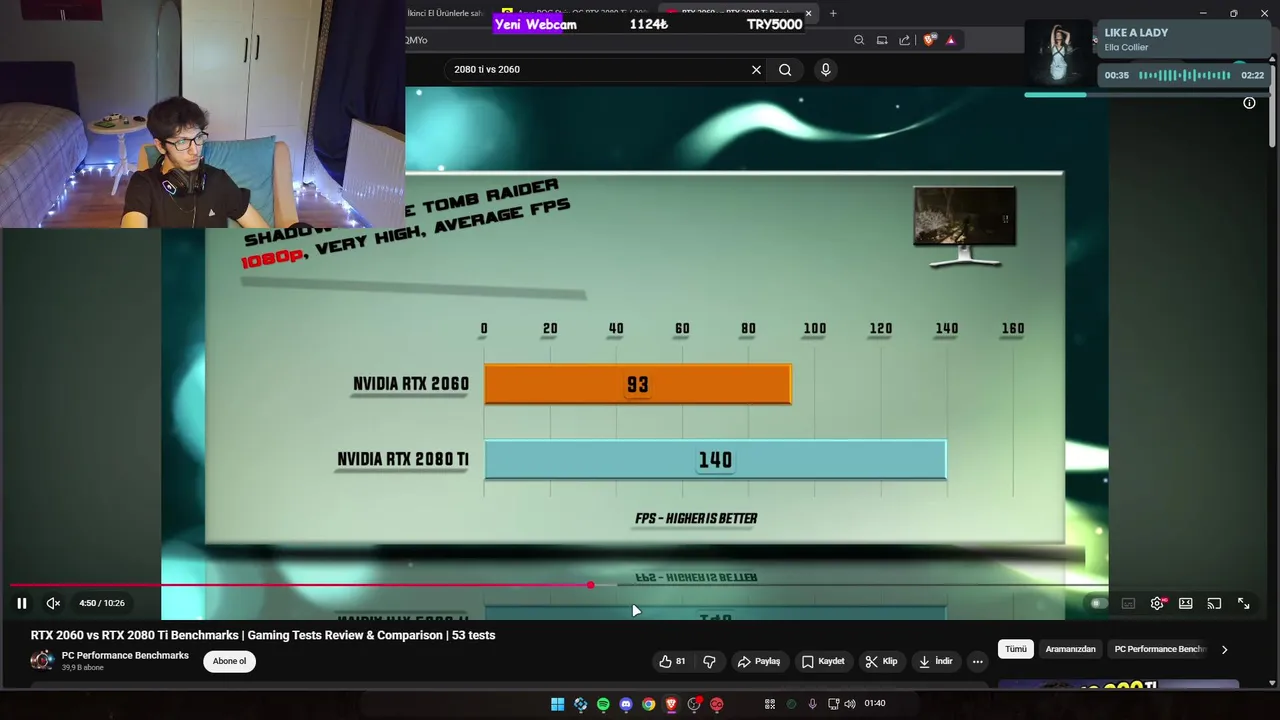The height and width of the screenshot is (720, 1280).
Task: Open more actions three-dot menu
Action: (978, 661)
